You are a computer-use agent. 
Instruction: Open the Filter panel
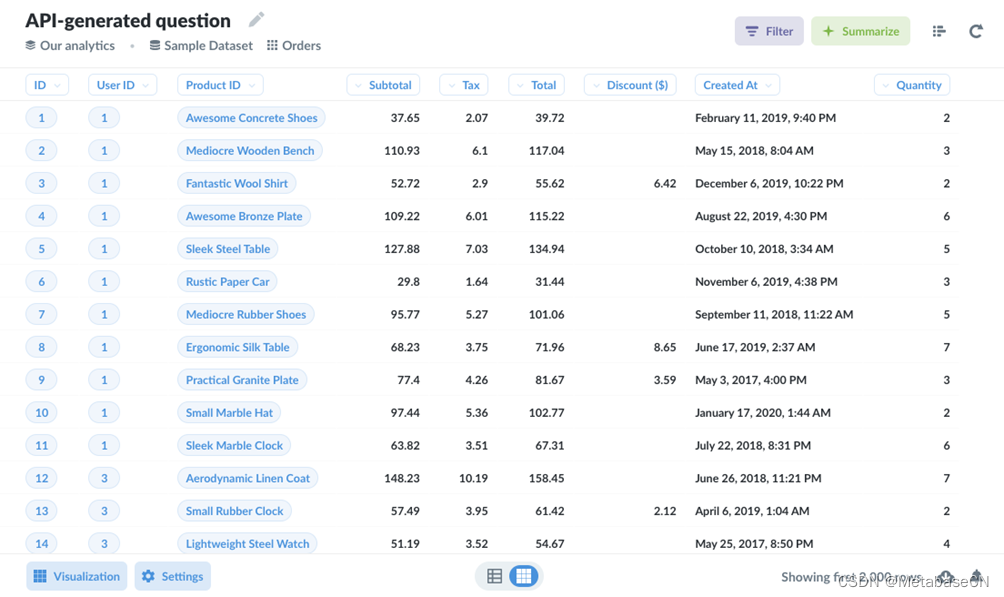pos(769,31)
